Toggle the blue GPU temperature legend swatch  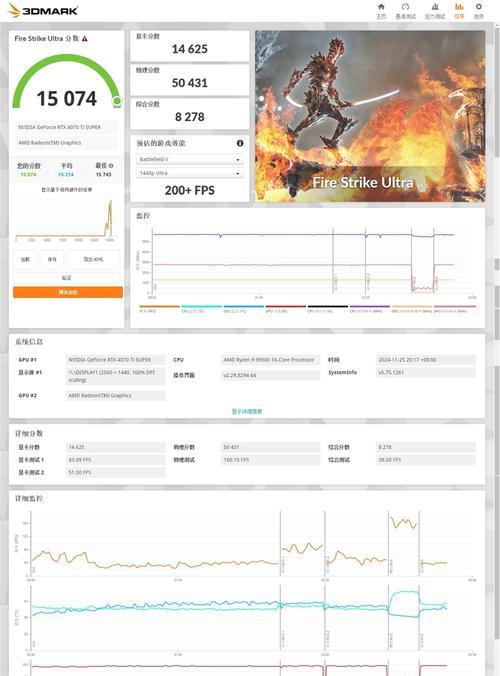click(x=244, y=308)
